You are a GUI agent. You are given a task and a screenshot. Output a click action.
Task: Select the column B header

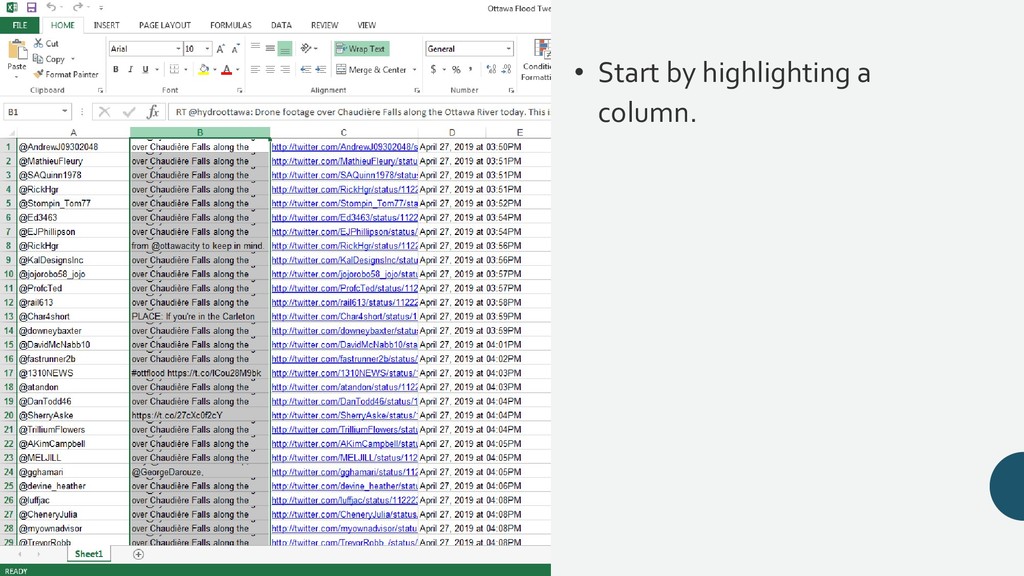200,132
